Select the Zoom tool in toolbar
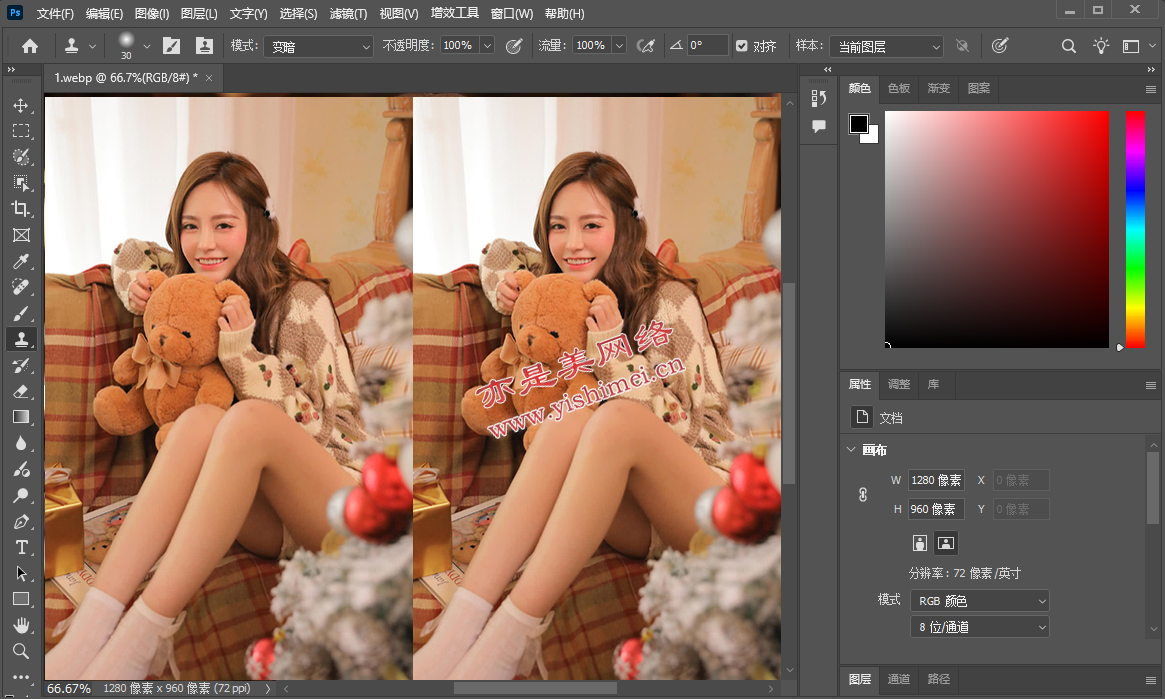Viewport: 1165px width, 699px height. (x=21, y=651)
